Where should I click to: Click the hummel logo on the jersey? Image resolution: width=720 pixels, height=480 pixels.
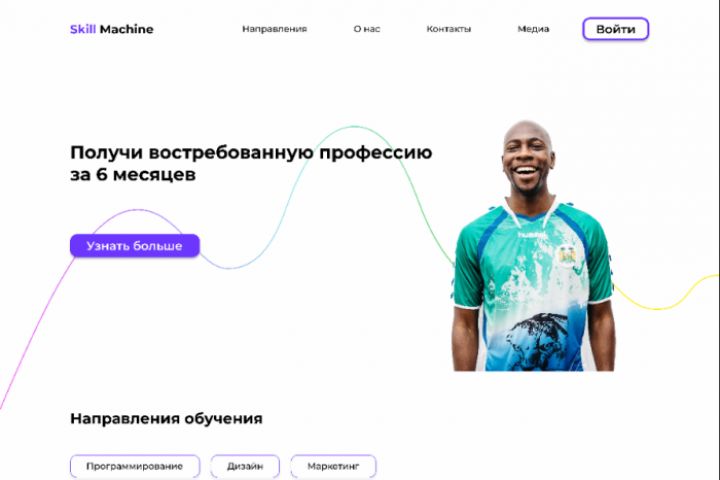click(x=532, y=235)
